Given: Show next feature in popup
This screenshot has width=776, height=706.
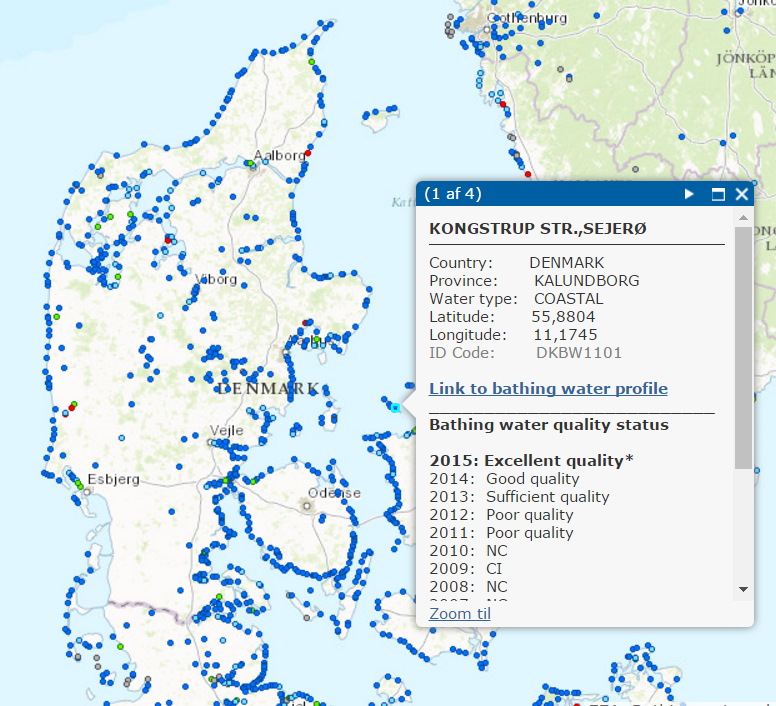Looking at the screenshot, I should (x=689, y=194).
